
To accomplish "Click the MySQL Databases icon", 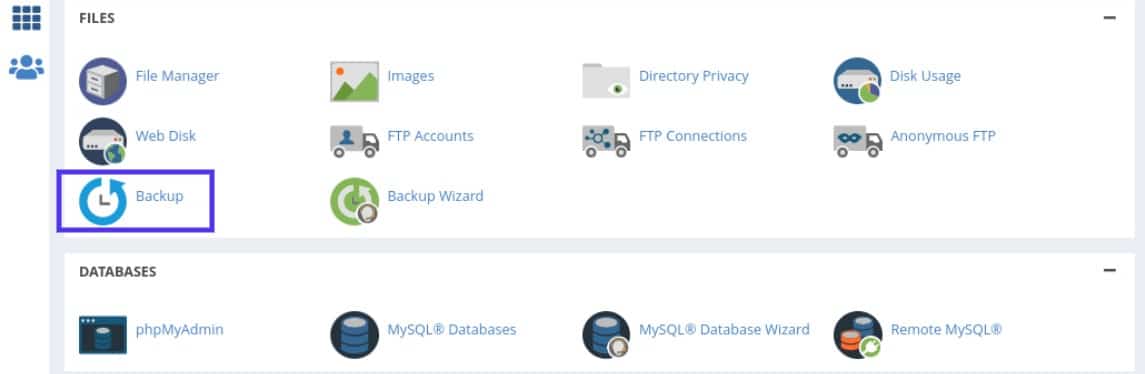I will (354, 335).
